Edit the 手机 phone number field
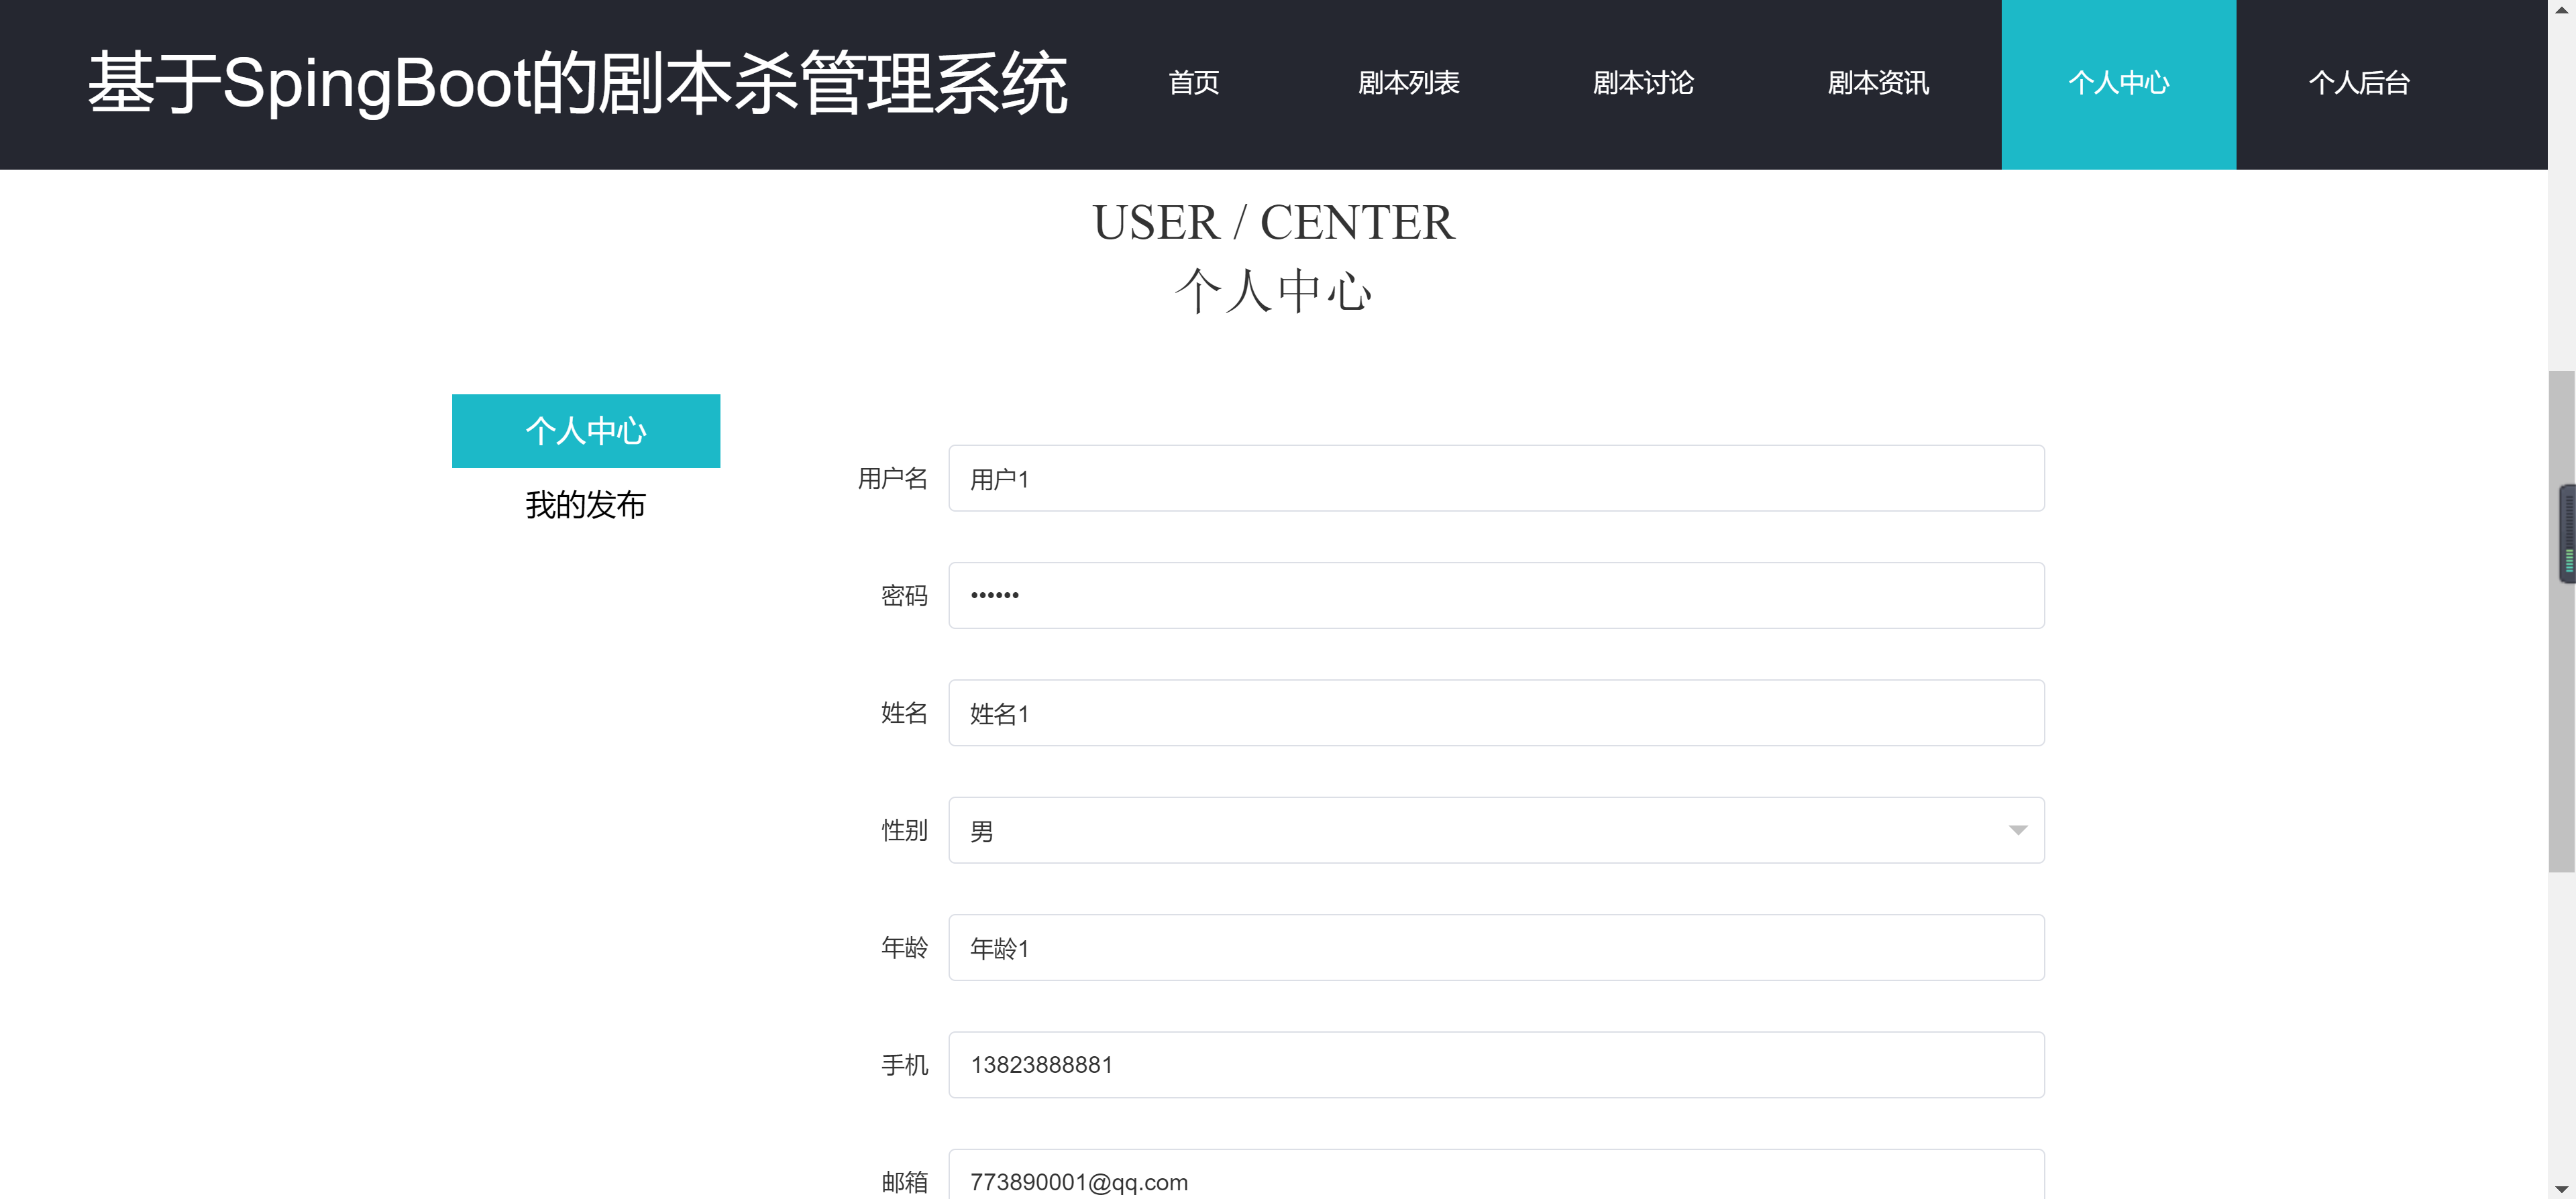 tap(1495, 1065)
